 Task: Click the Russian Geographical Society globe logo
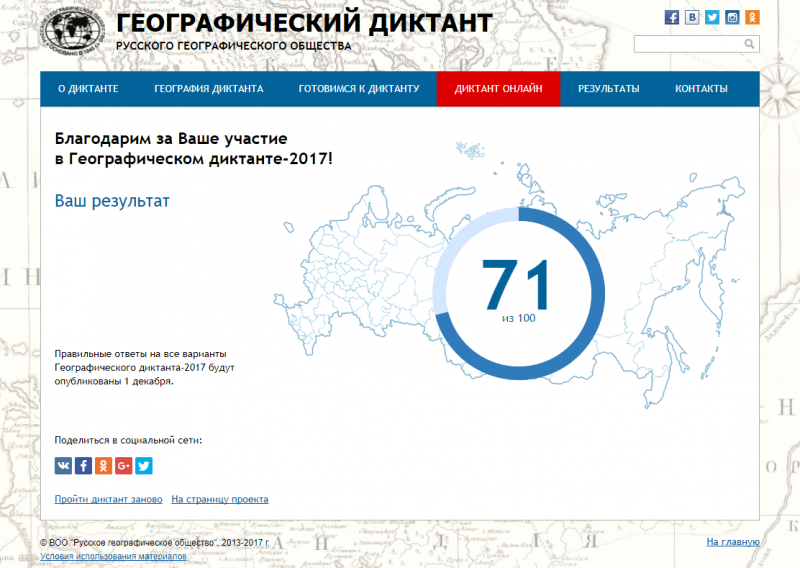[x=73, y=32]
